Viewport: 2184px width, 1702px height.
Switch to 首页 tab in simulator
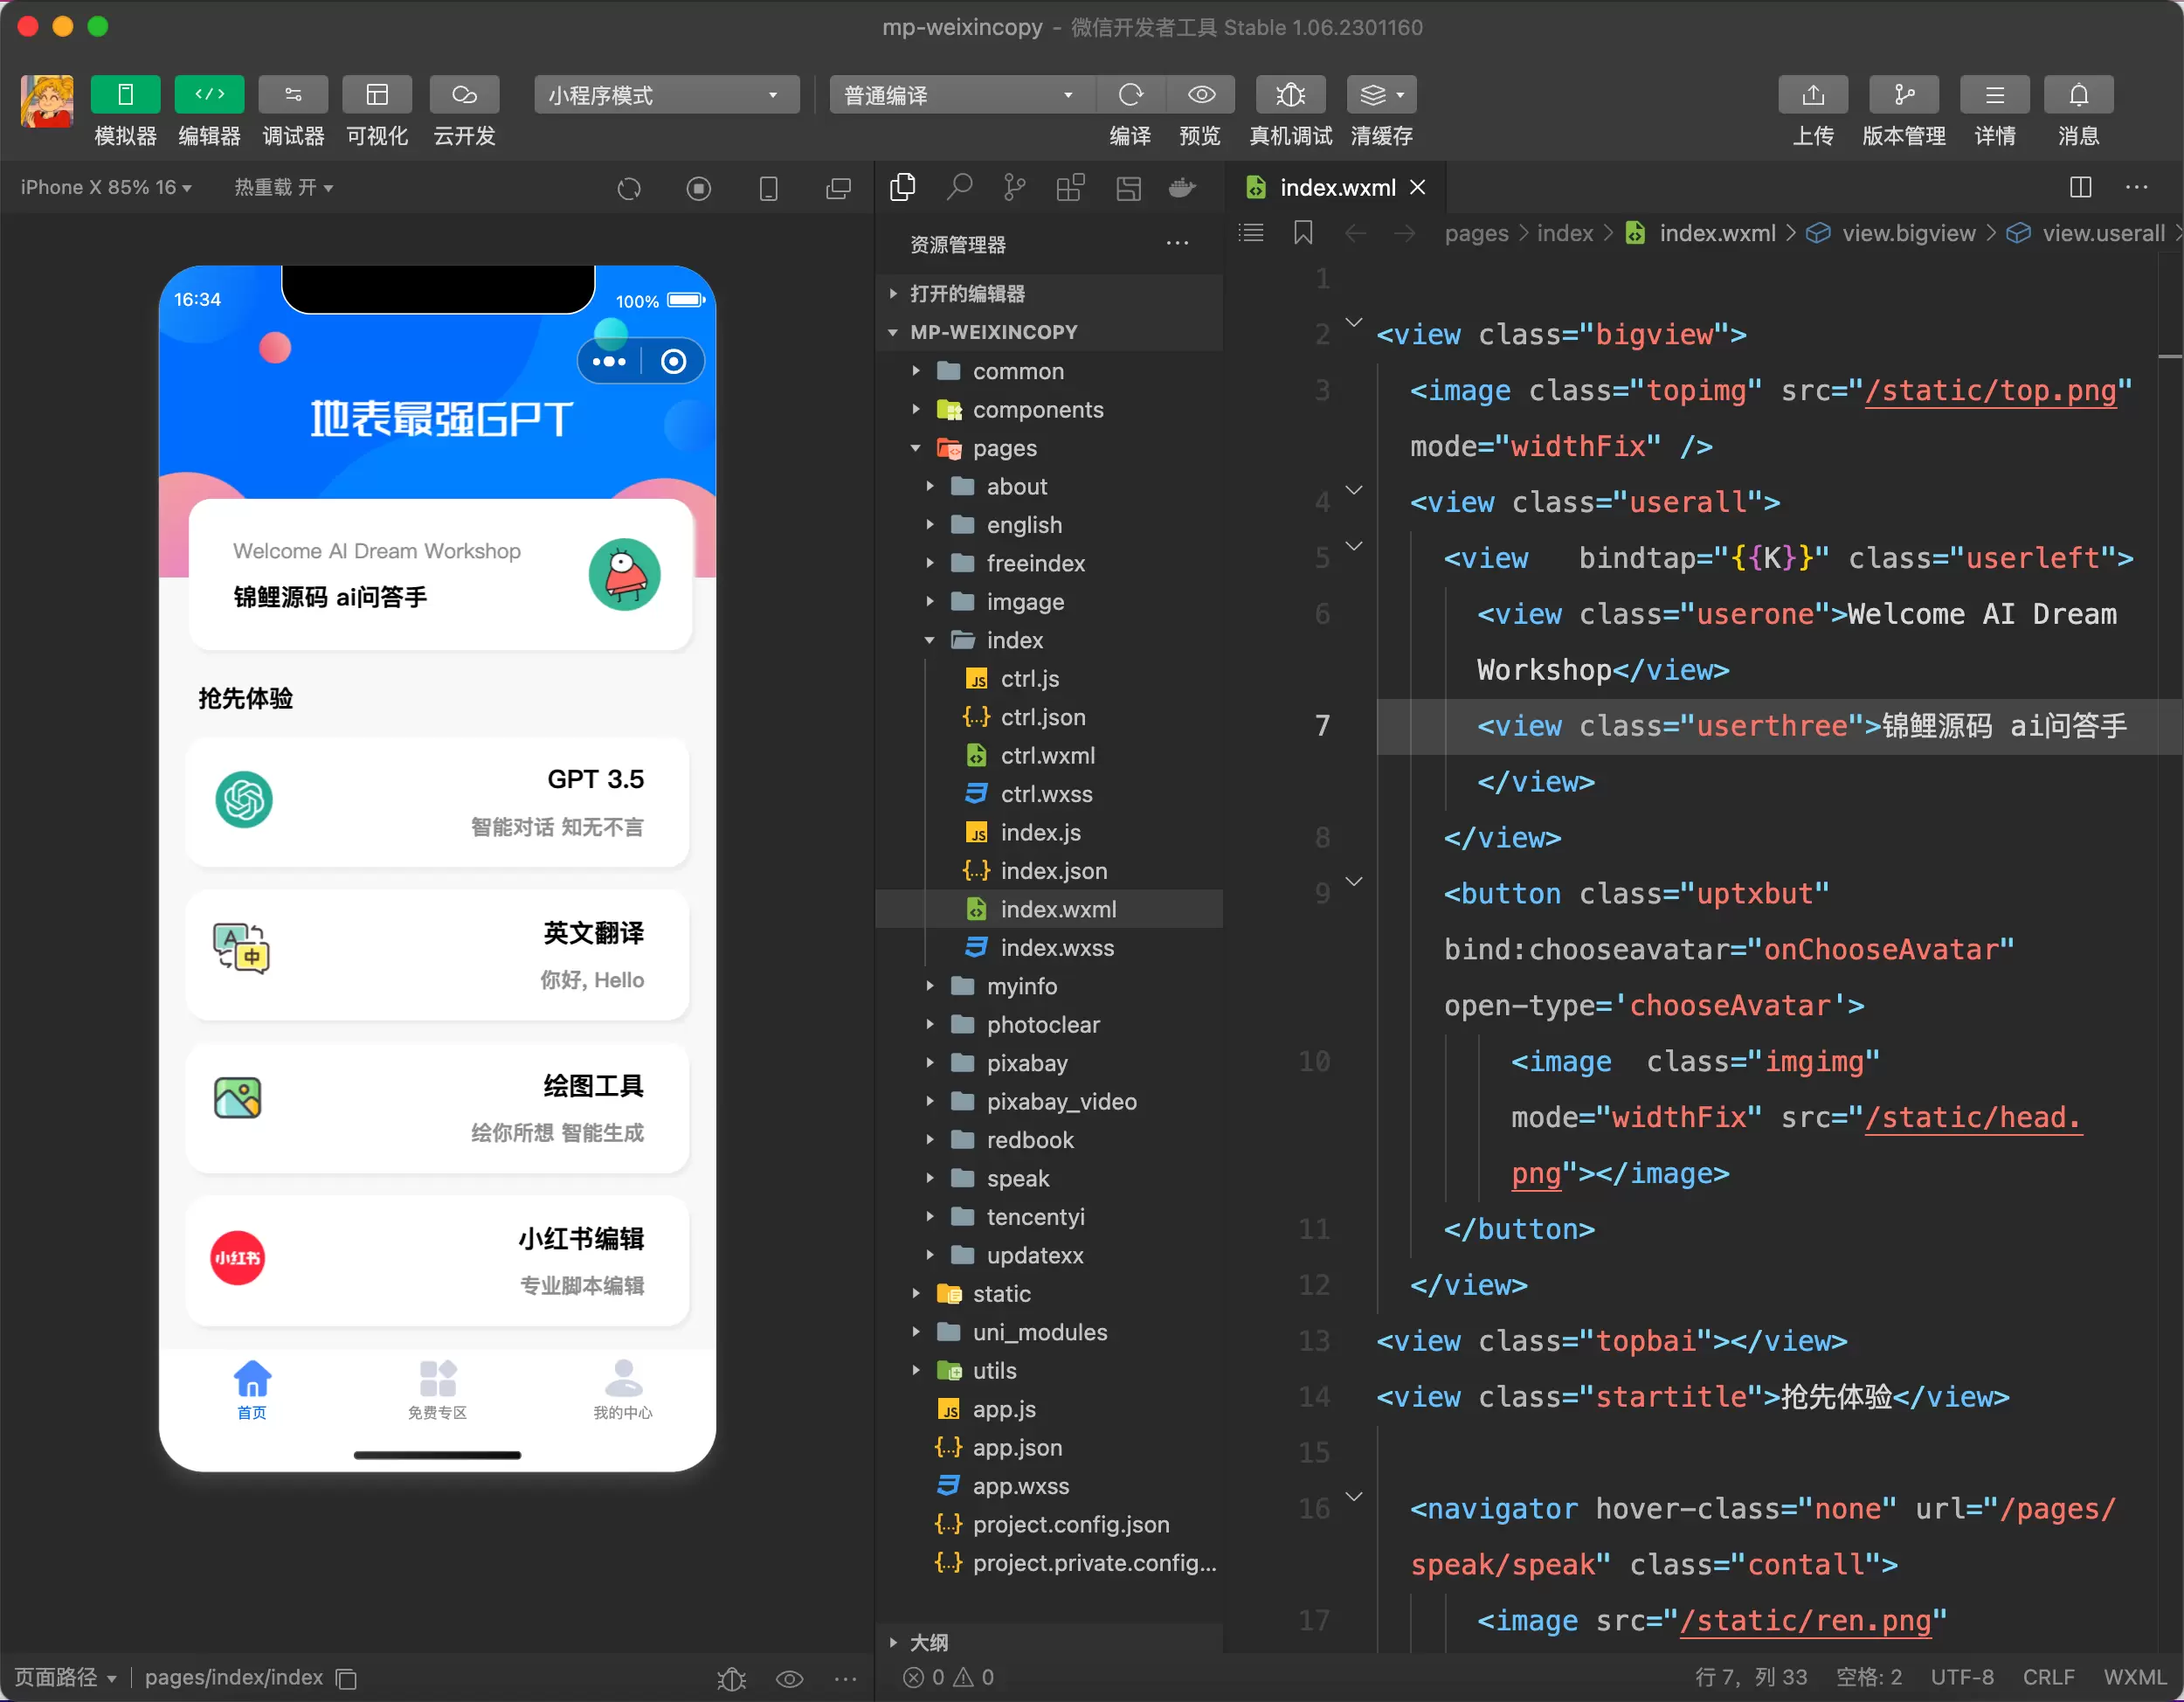point(252,1390)
